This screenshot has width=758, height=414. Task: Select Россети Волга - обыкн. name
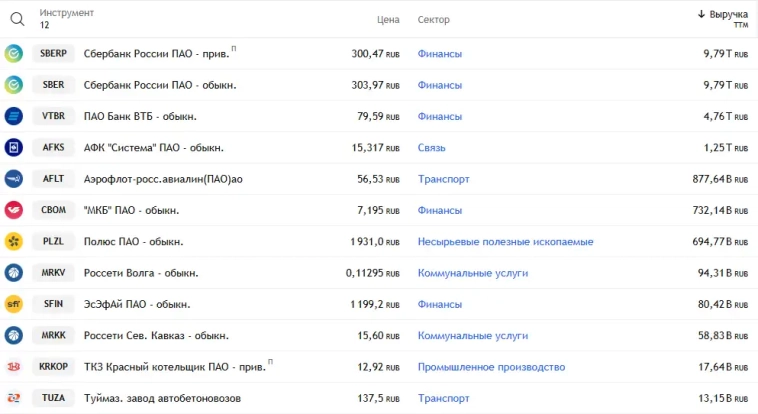click(x=141, y=273)
